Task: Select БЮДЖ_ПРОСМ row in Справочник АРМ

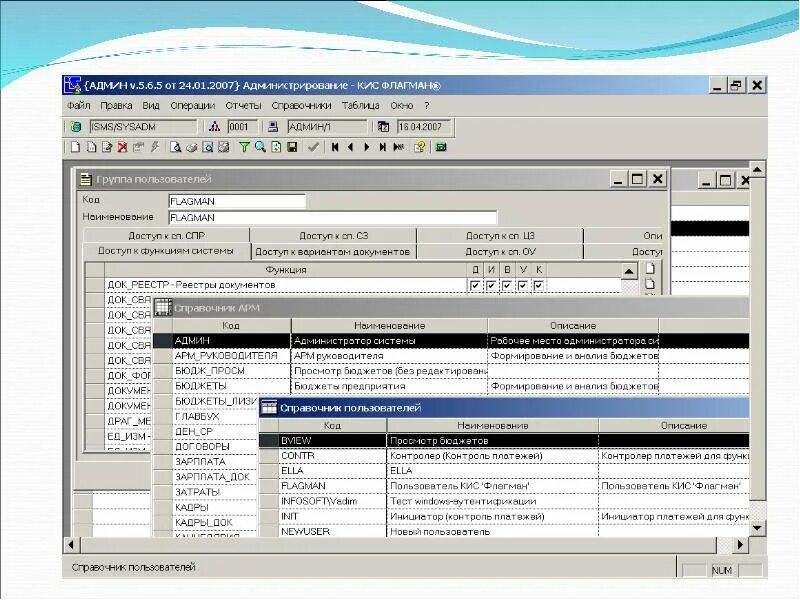Action: click(451, 371)
